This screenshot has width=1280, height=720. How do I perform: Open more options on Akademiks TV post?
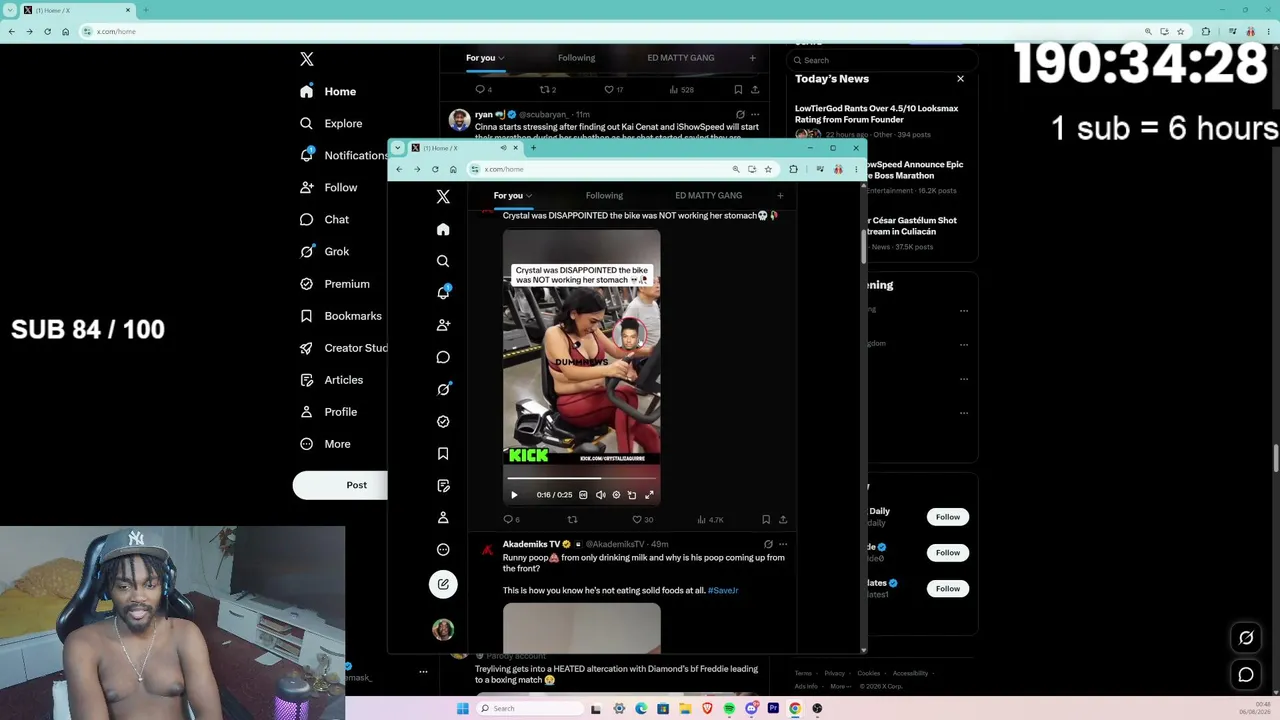point(783,545)
